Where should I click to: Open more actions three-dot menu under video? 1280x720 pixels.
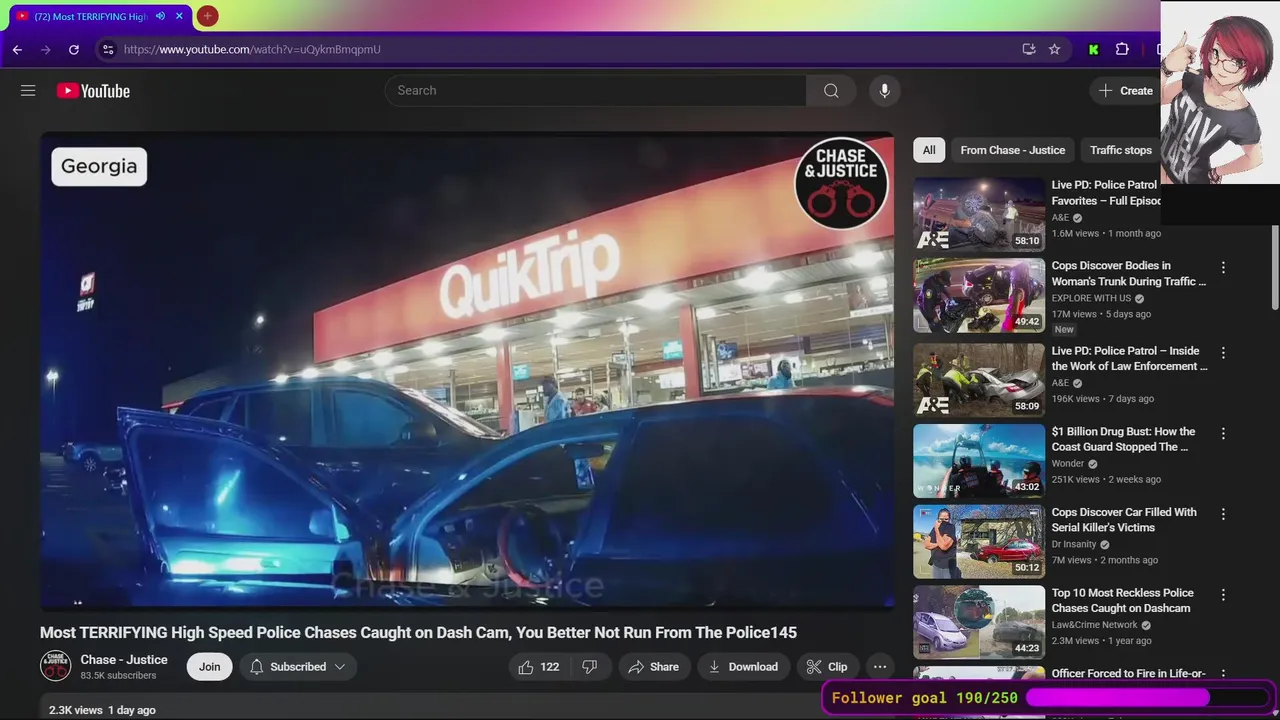pyautogui.click(x=880, y=667)
